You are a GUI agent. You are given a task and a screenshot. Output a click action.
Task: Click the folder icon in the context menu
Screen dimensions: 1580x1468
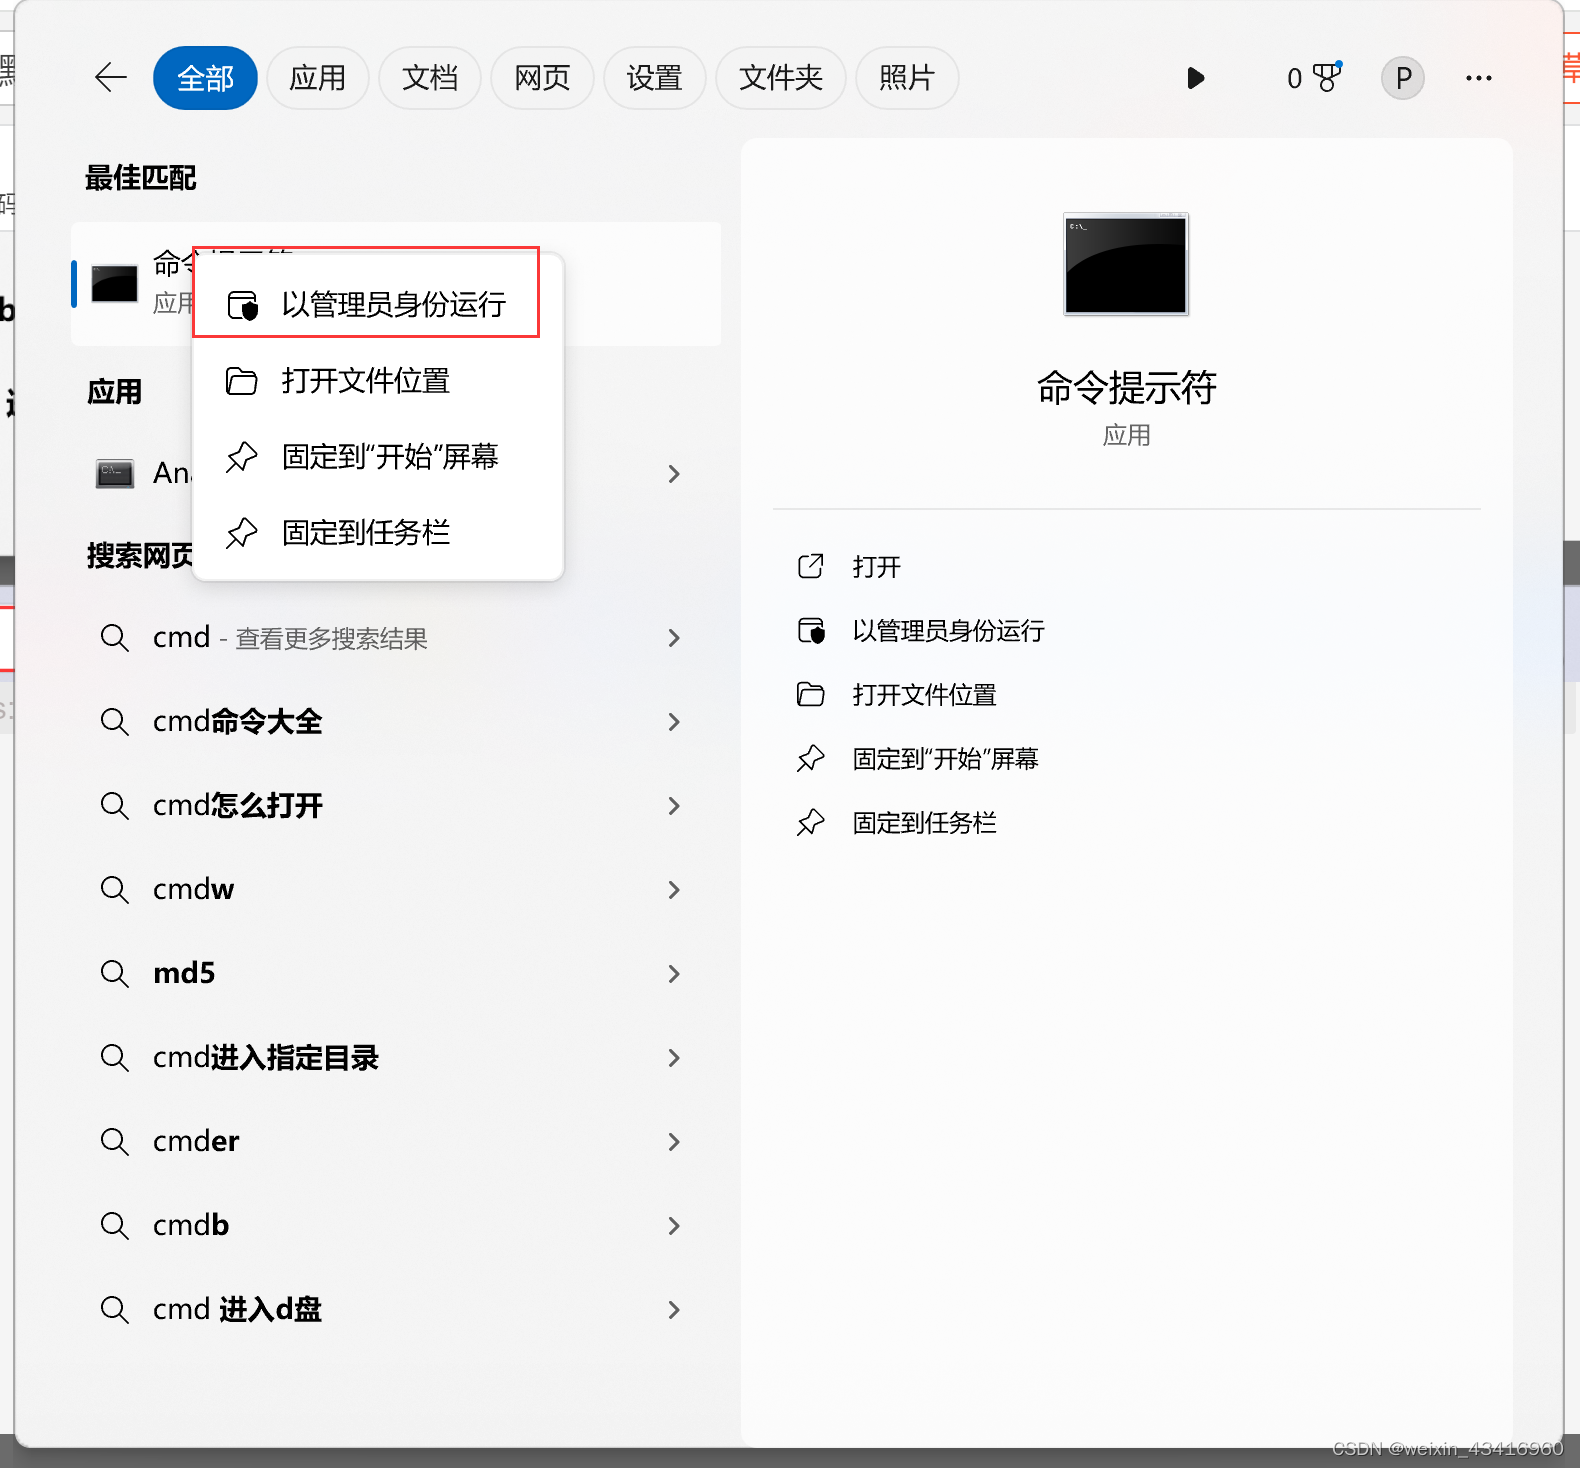coord(242,381)
